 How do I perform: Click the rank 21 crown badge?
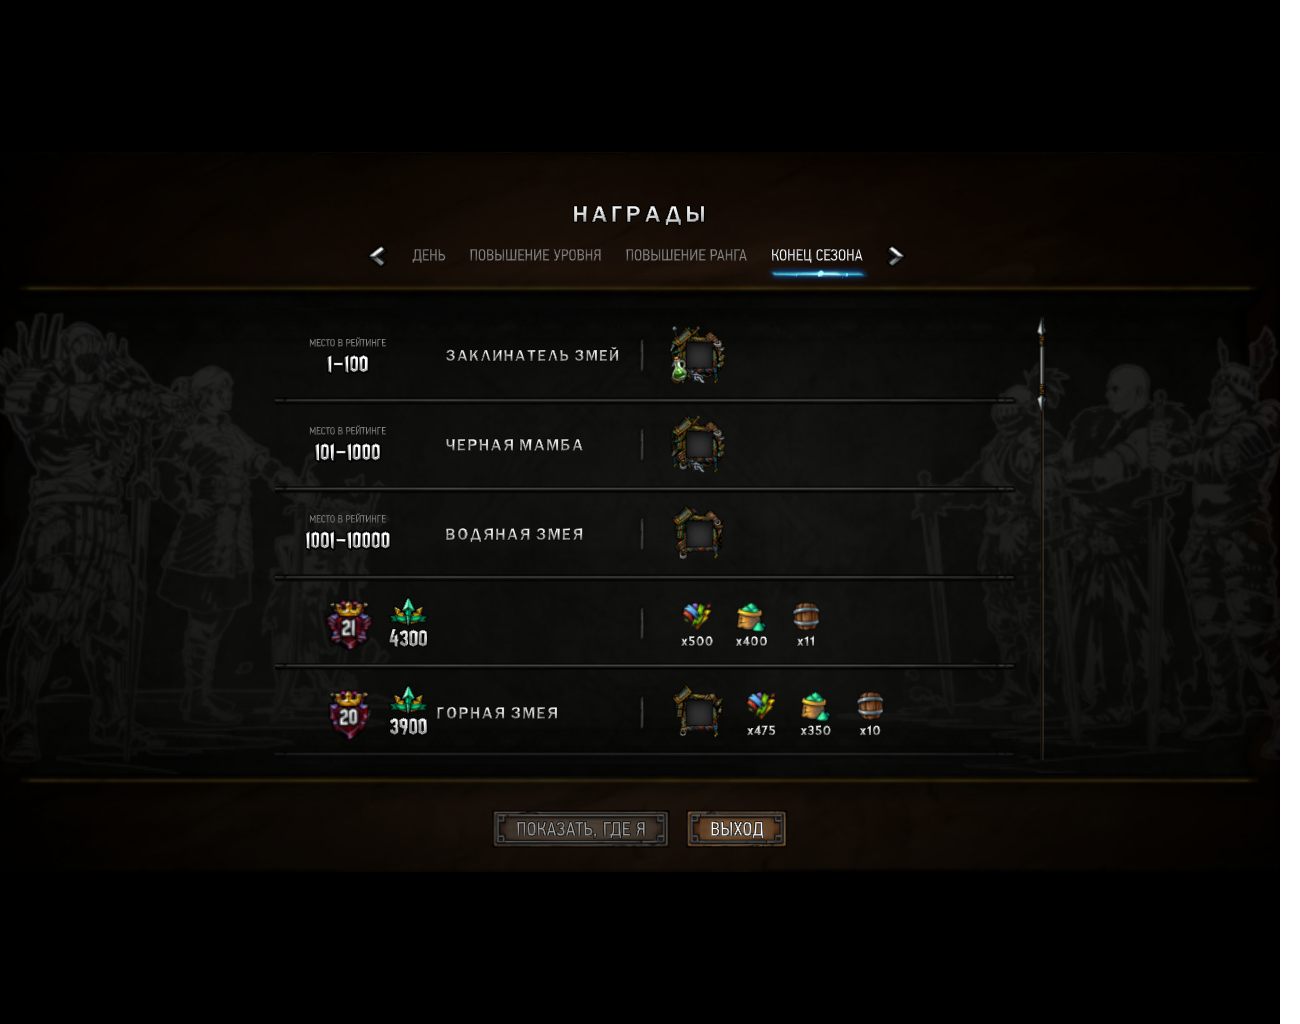tap(349, 626)
